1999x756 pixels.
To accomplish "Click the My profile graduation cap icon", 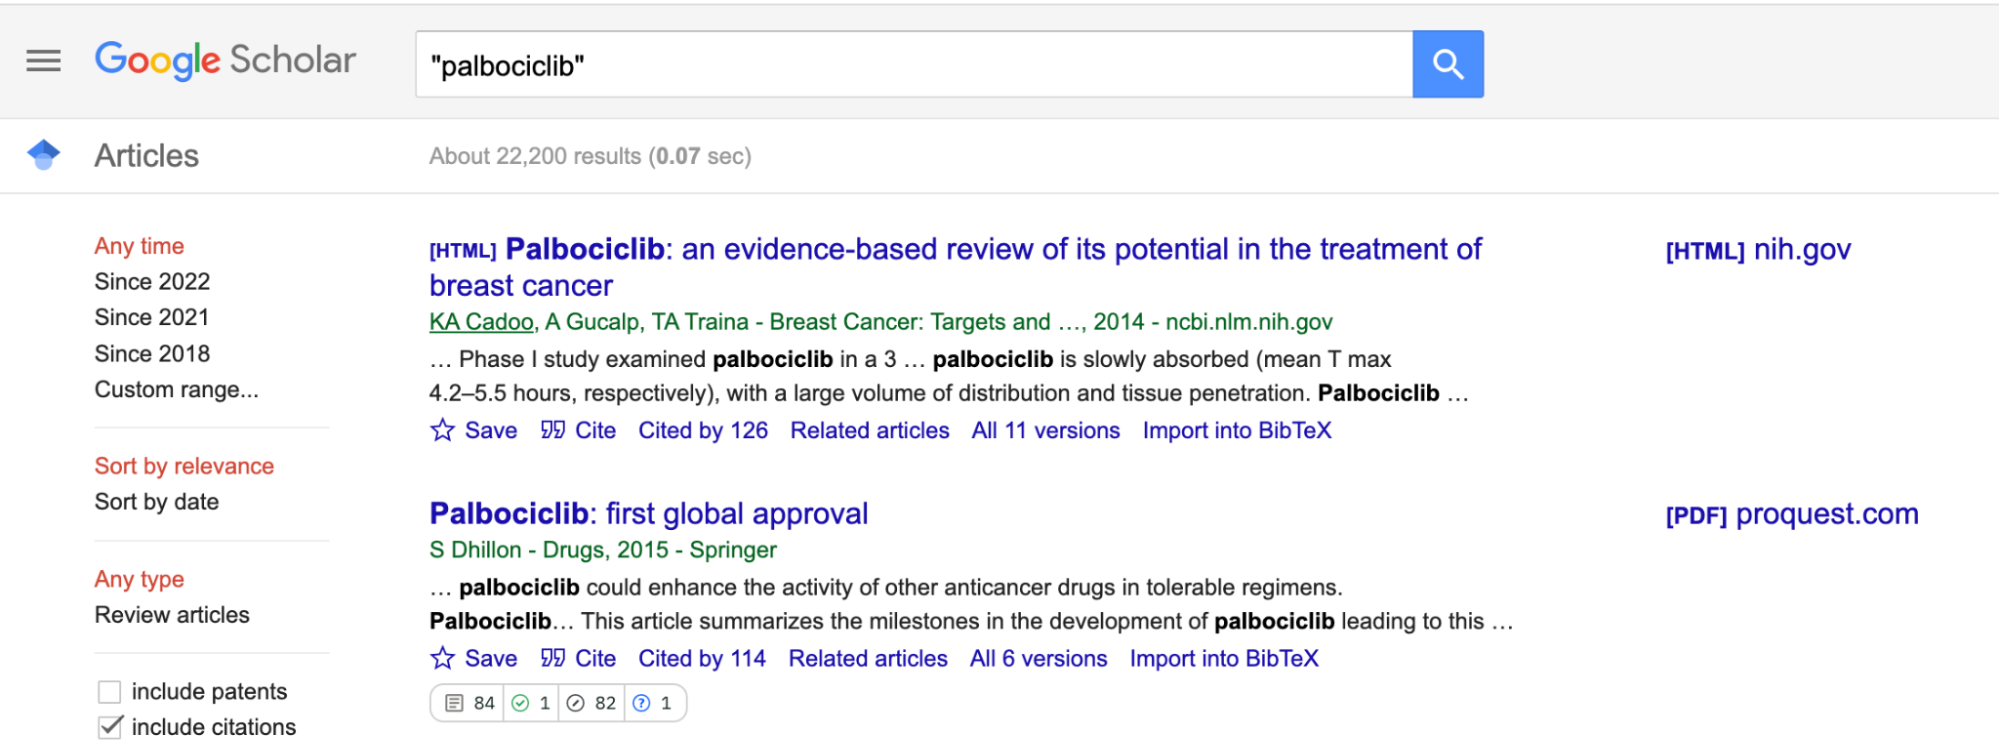I will coord(43,155).
